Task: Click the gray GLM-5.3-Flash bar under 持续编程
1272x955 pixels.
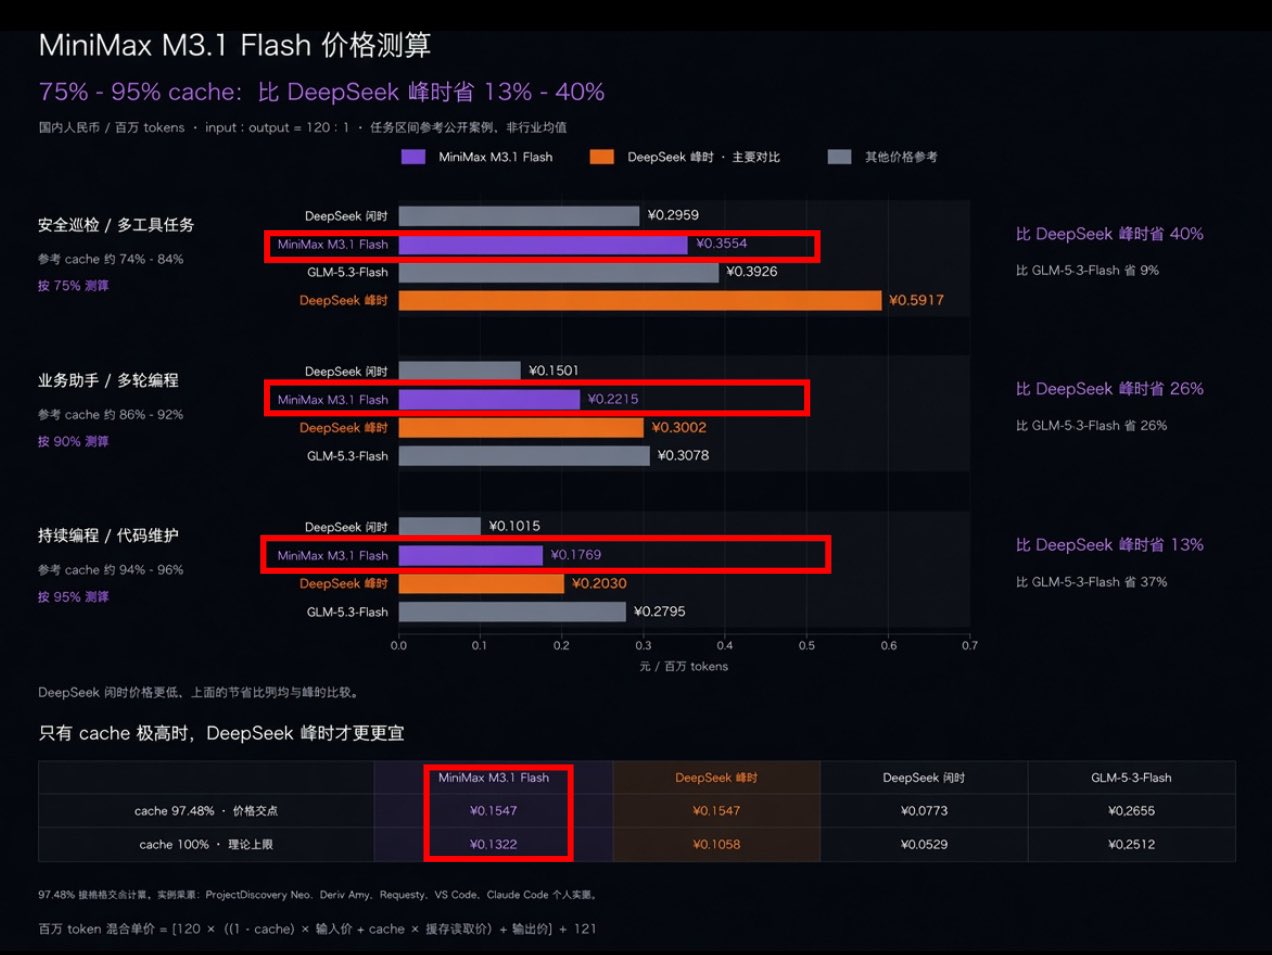Action: tap(512, 612)
